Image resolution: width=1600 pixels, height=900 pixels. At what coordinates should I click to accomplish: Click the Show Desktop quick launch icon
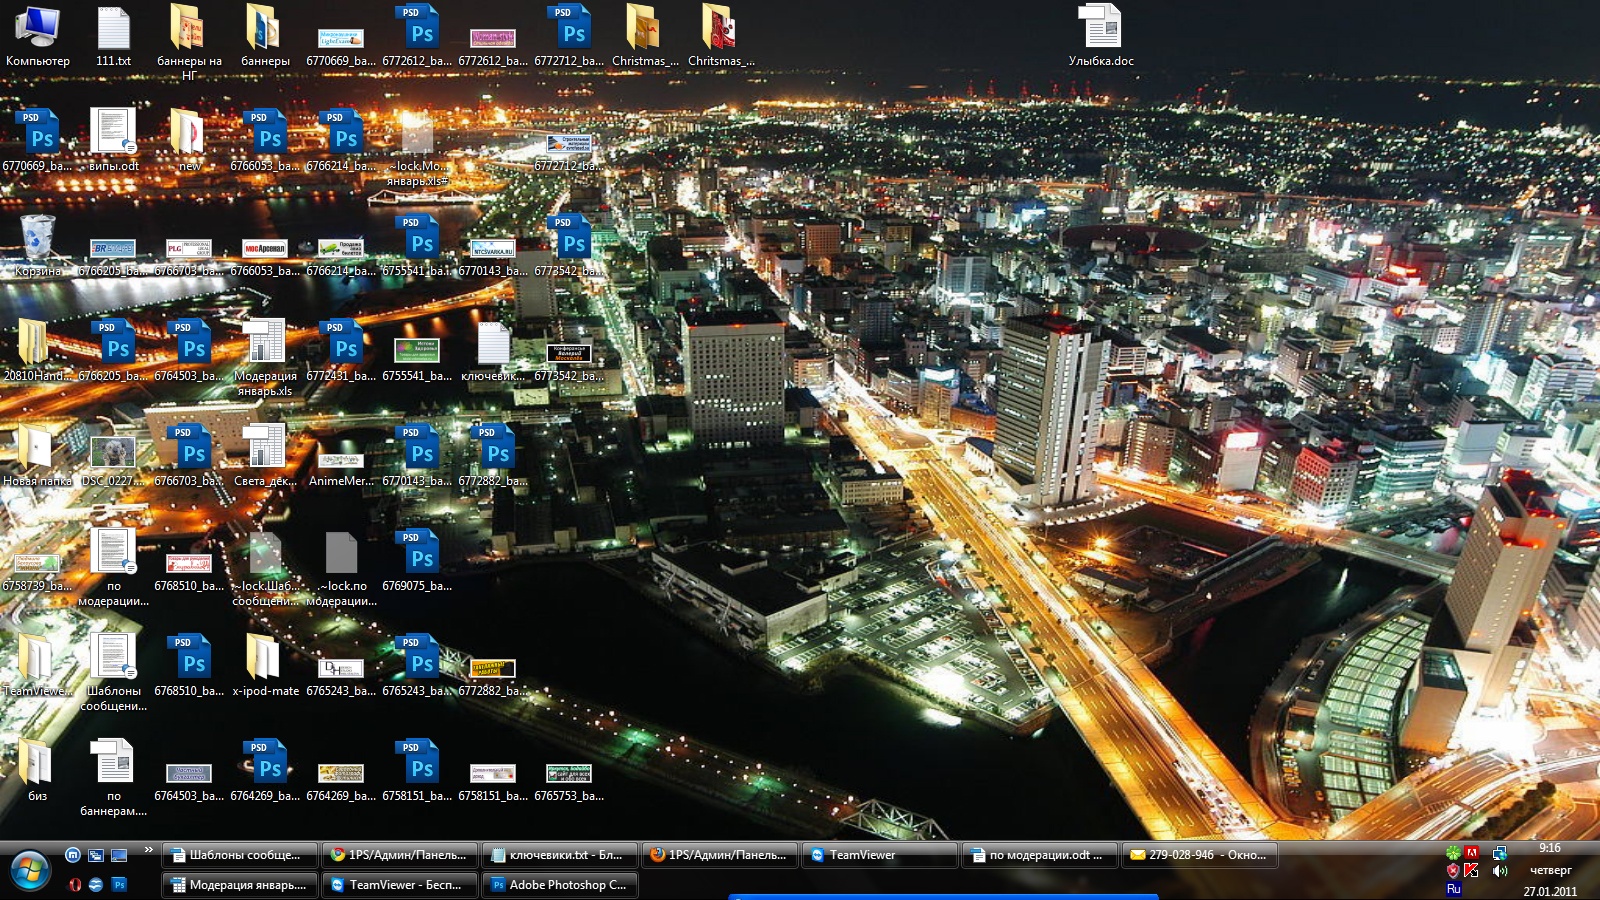(x=119, y=855)
